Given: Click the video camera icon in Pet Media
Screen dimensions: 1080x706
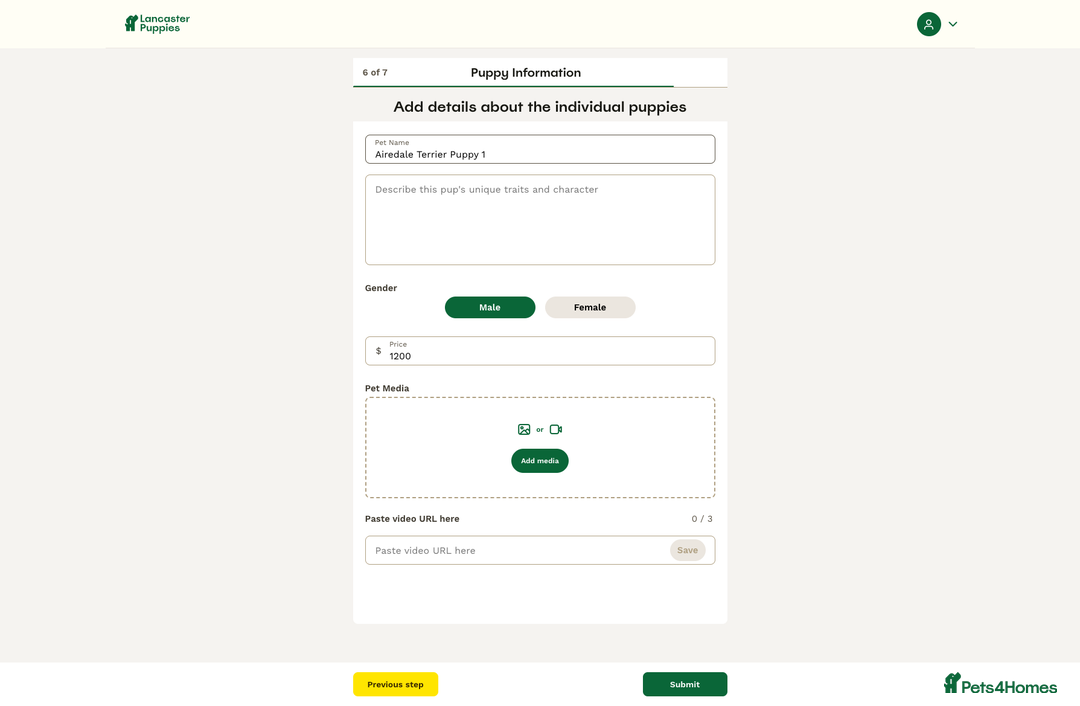Looking at the screenshot, I should 556,430.
